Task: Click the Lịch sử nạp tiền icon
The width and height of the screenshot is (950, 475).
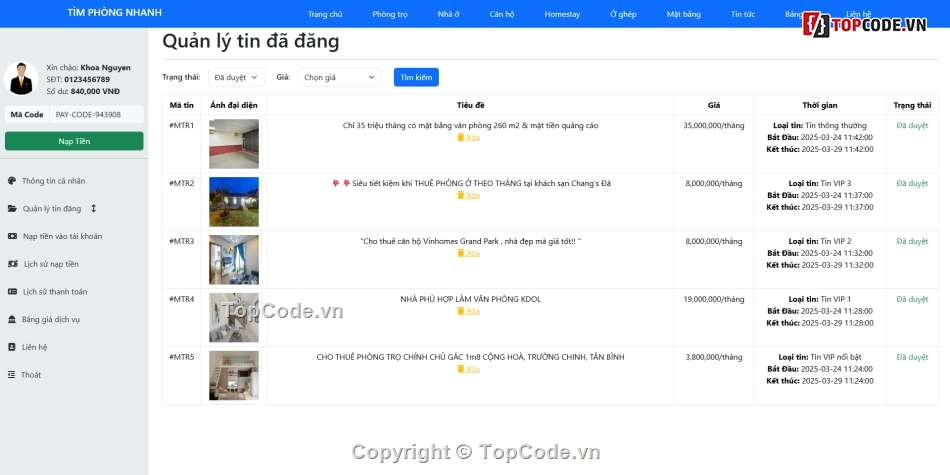Action: pos(12,264)
